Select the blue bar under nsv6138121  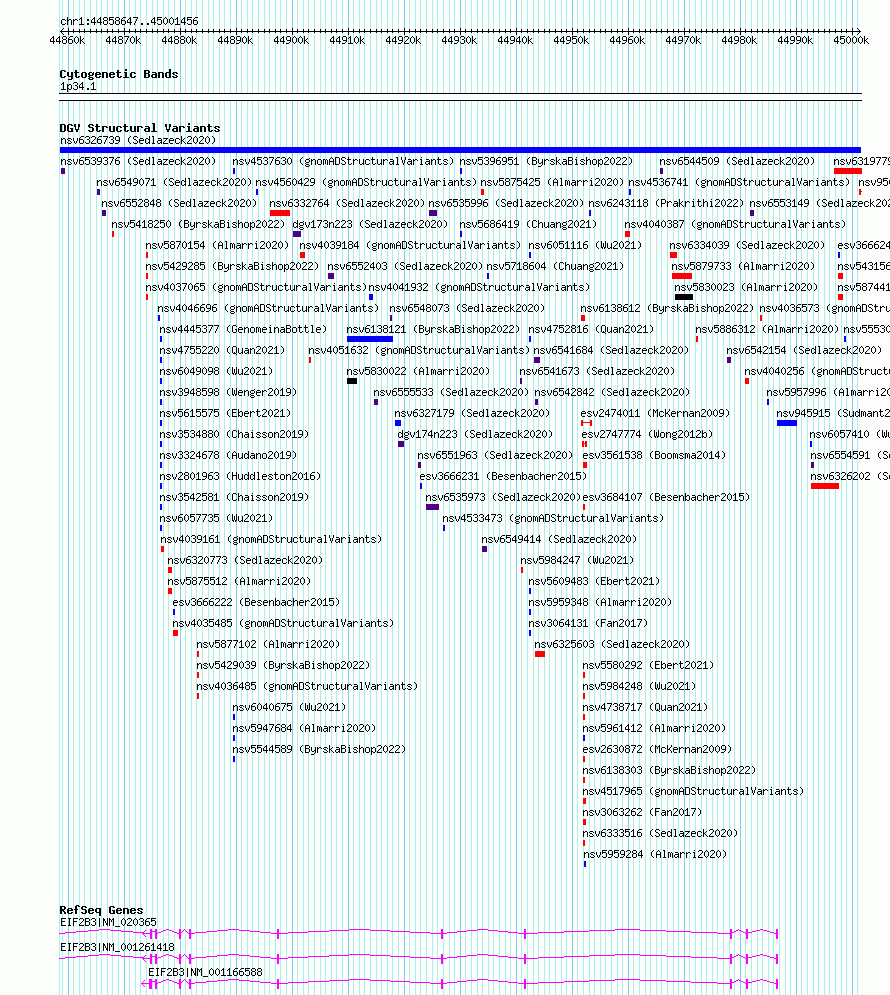370,339
